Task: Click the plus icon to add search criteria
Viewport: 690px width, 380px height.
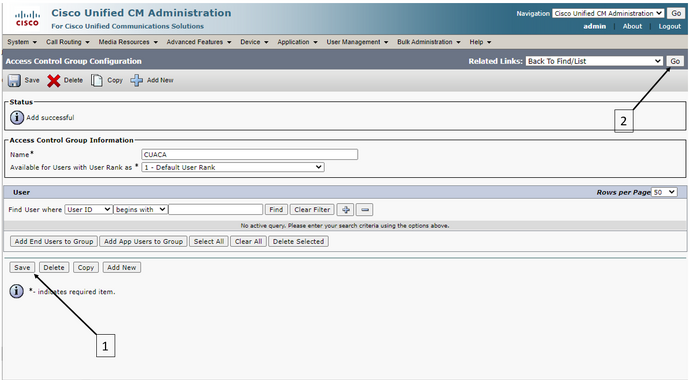Action: [345, 210]
